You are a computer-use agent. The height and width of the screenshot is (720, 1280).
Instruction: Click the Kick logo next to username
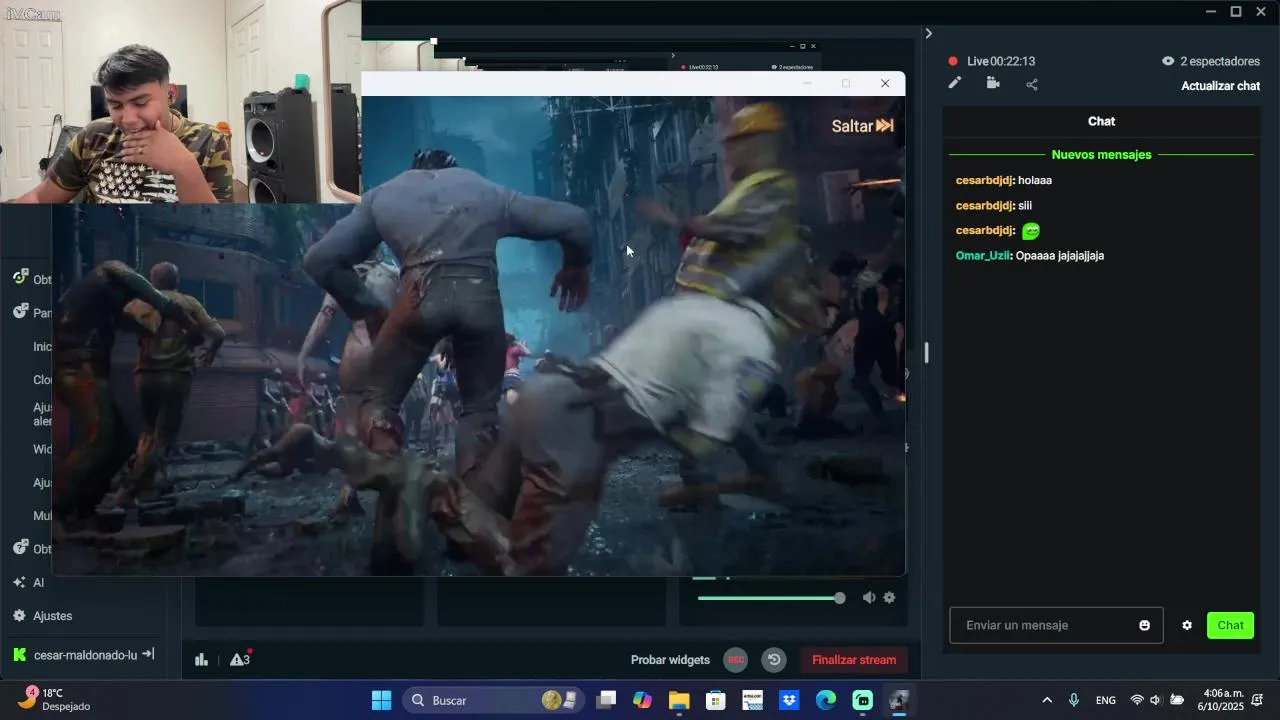coord(19,655)
